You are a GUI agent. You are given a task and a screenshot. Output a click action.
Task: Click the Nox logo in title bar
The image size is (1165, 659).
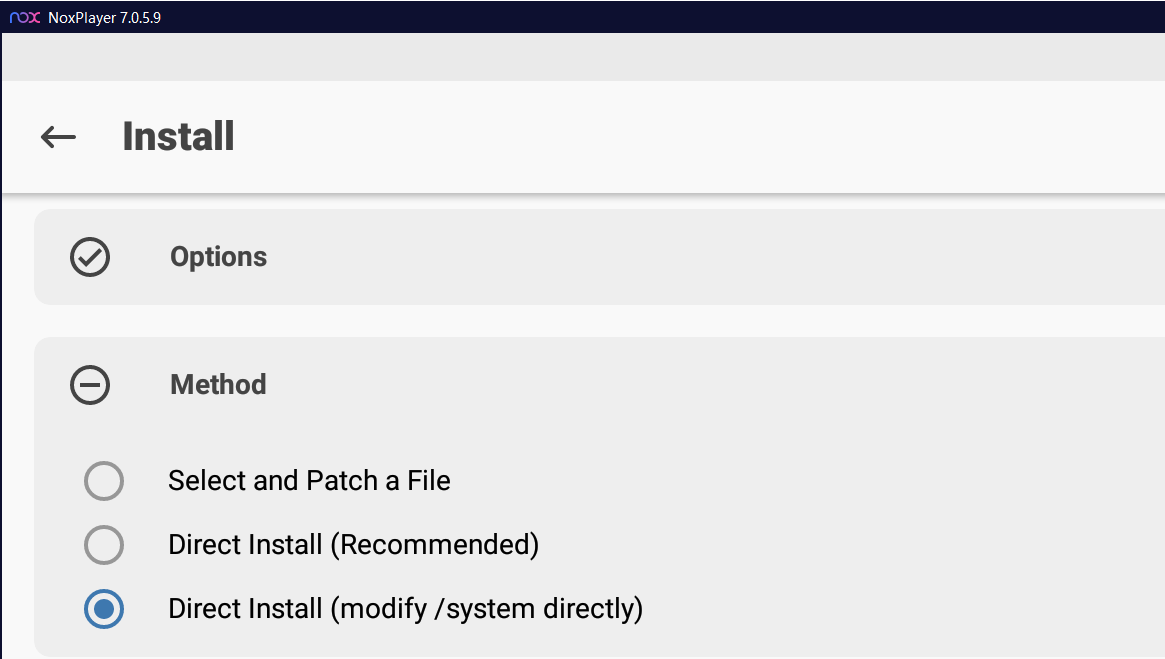(25, 17)
